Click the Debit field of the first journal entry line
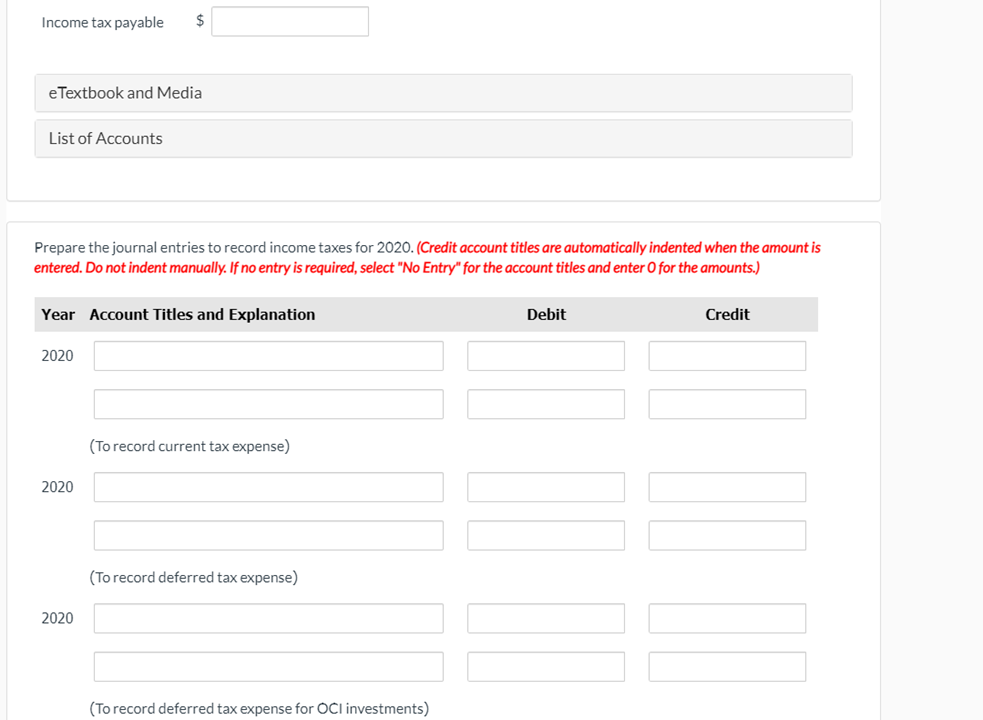 [x=546, y=355]
